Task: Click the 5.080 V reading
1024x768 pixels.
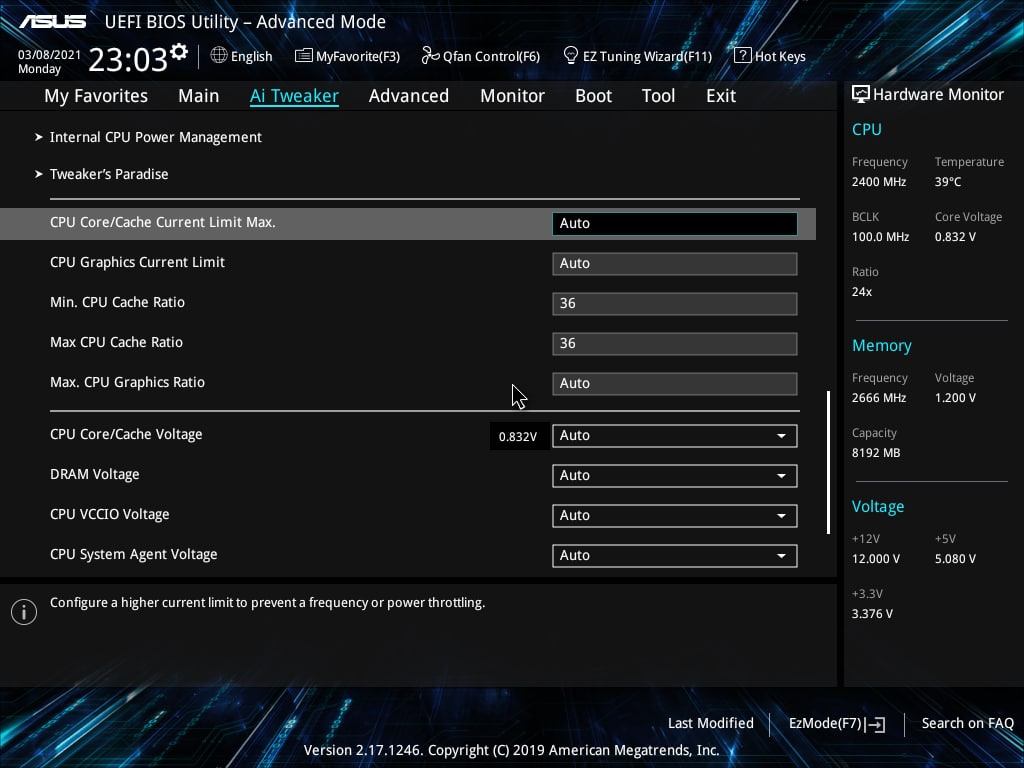Action: [955, 559]
